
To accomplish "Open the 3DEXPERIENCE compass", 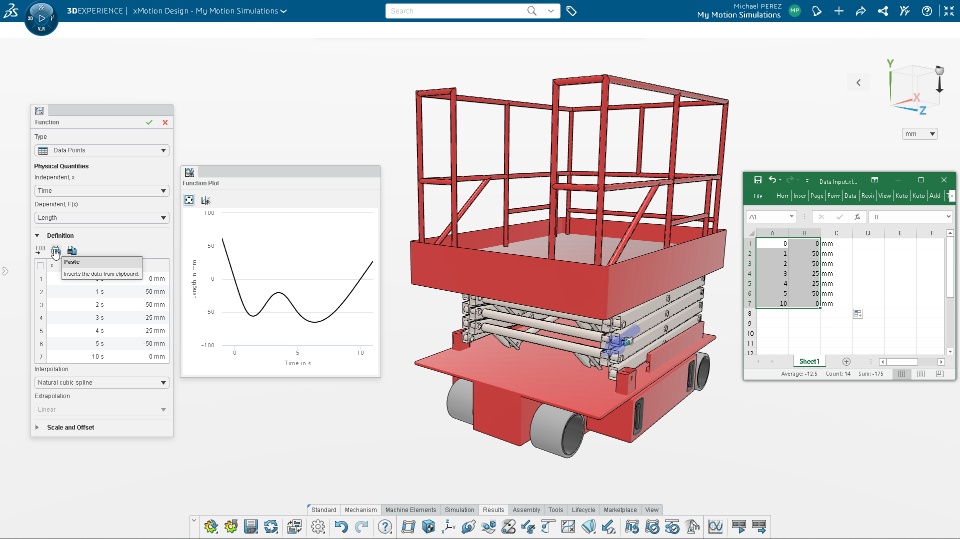I will coord(41,18).
